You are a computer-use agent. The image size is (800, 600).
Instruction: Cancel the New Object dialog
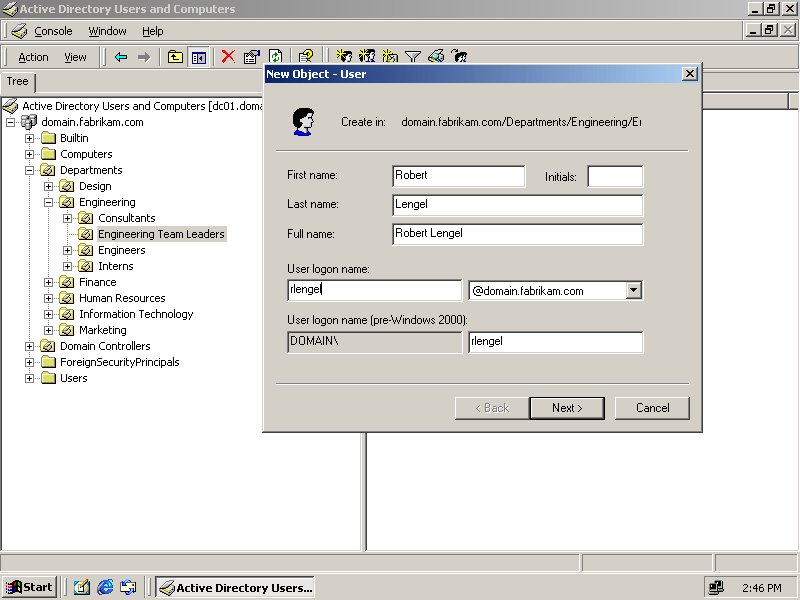click(x=652, y=408)
